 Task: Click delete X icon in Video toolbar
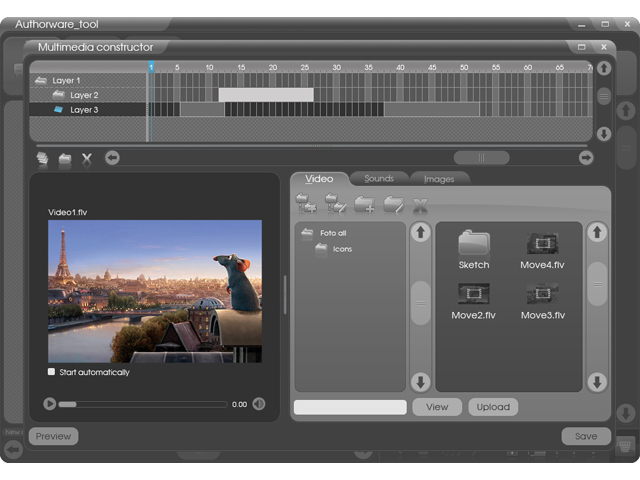tap(420, 205)
